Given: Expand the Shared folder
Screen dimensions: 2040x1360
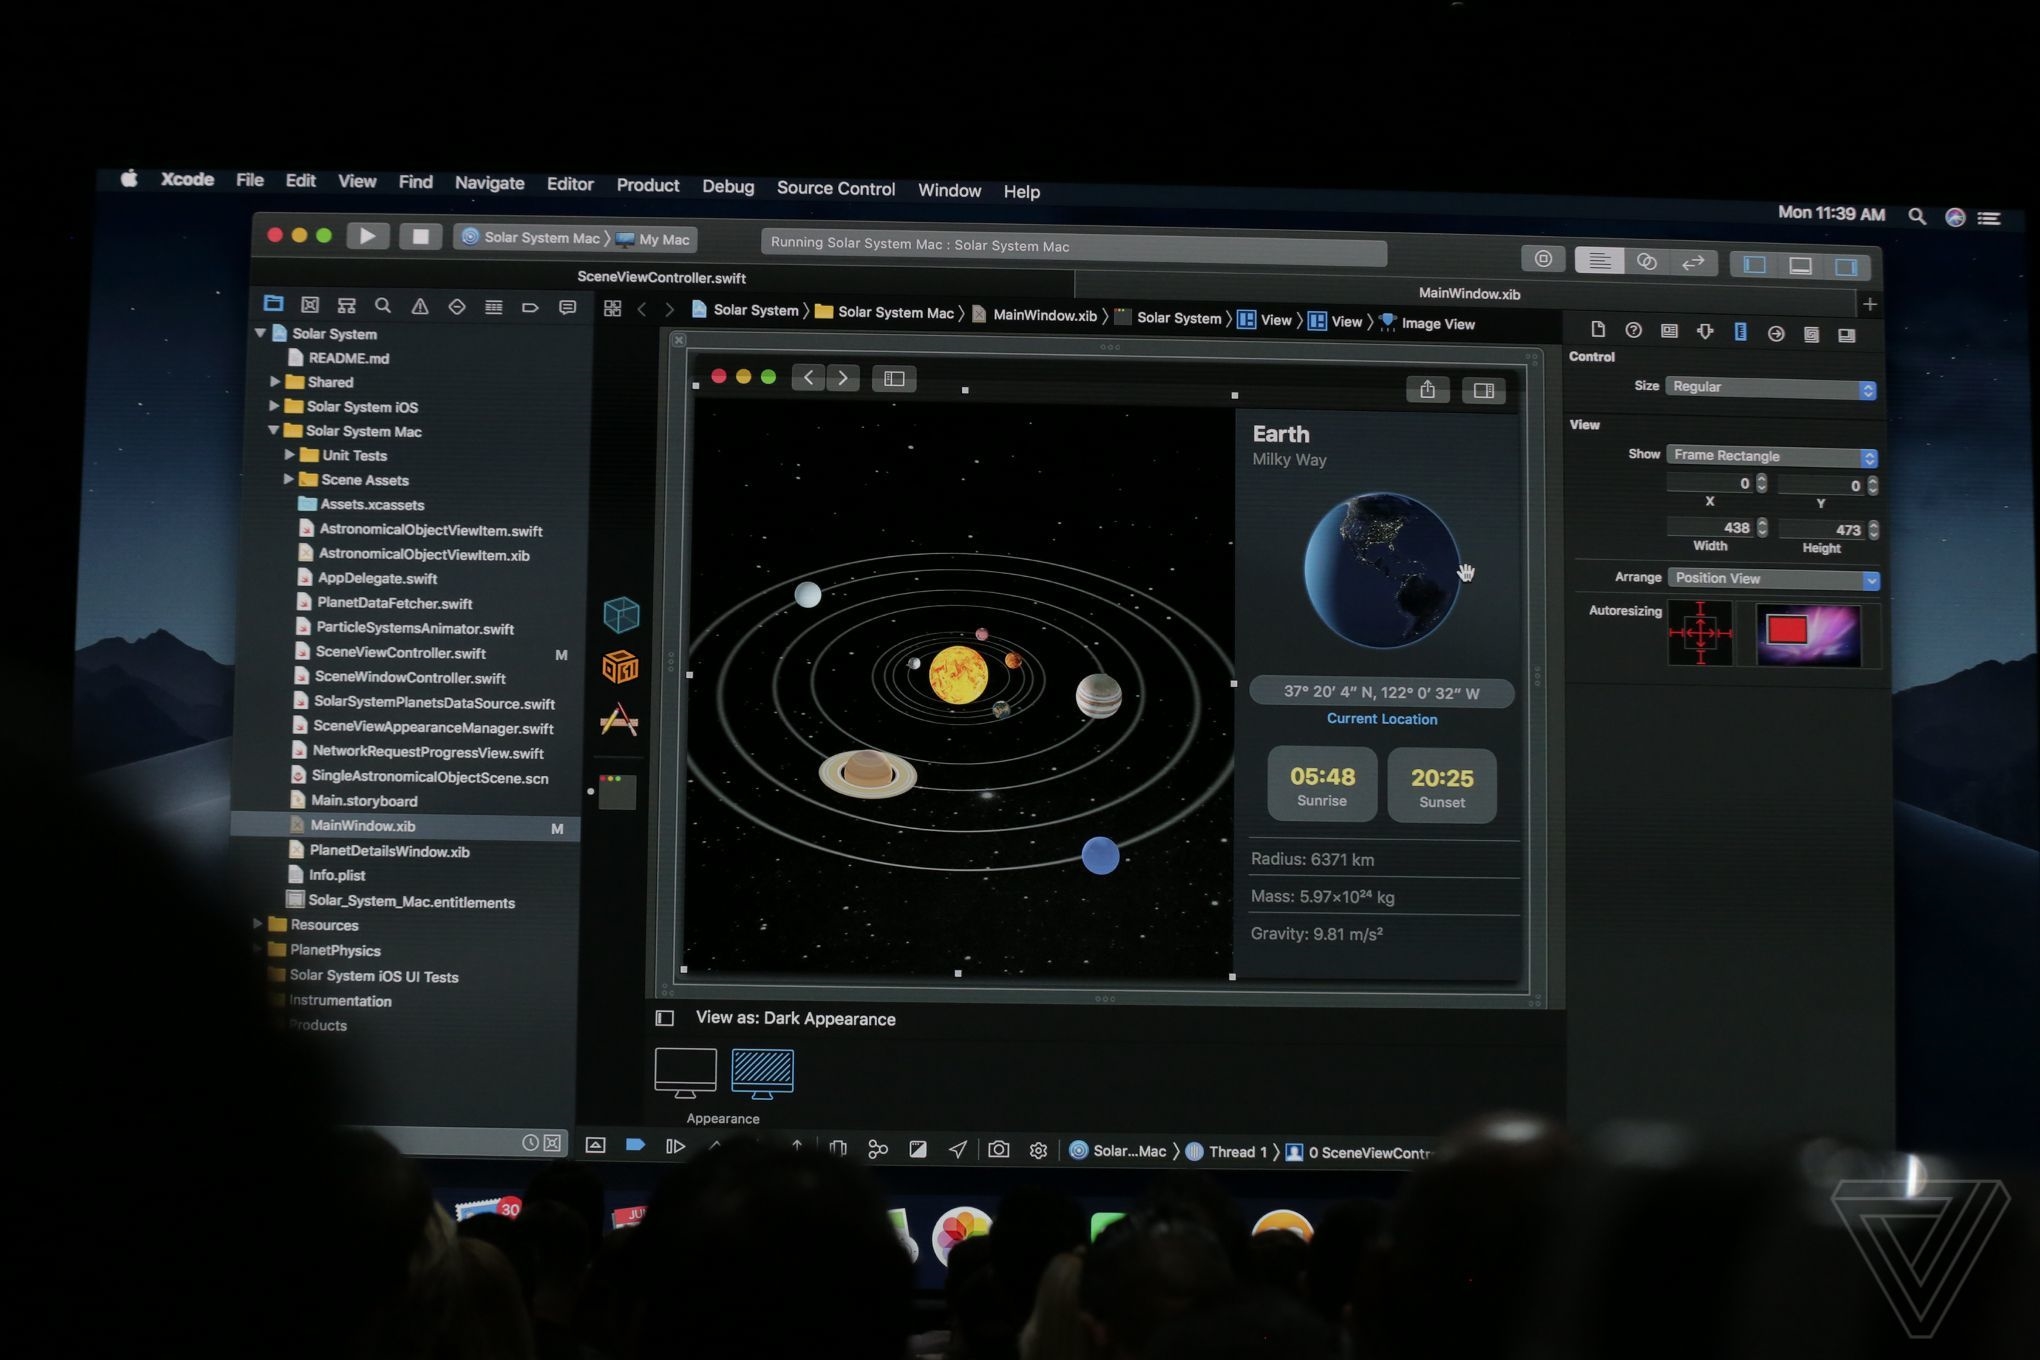Looking at the screenshot, I should point(275,381).
